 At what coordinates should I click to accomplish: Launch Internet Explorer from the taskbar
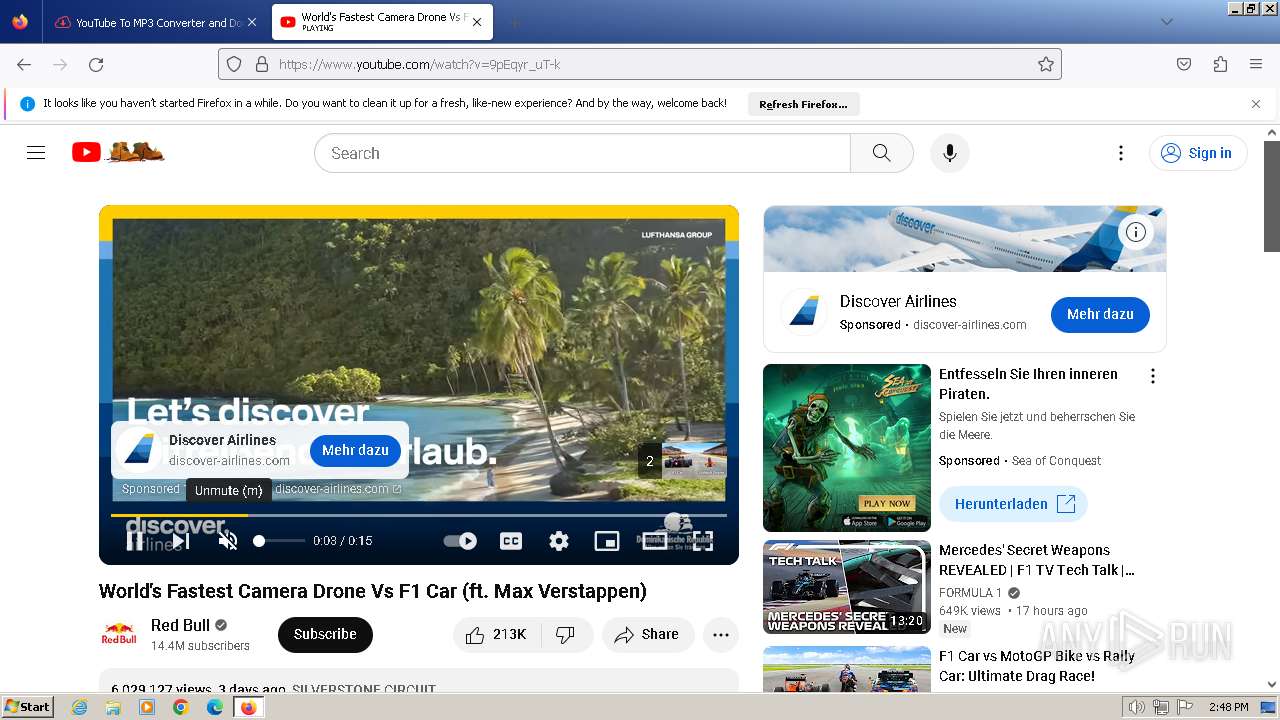[x=79, y=707]
